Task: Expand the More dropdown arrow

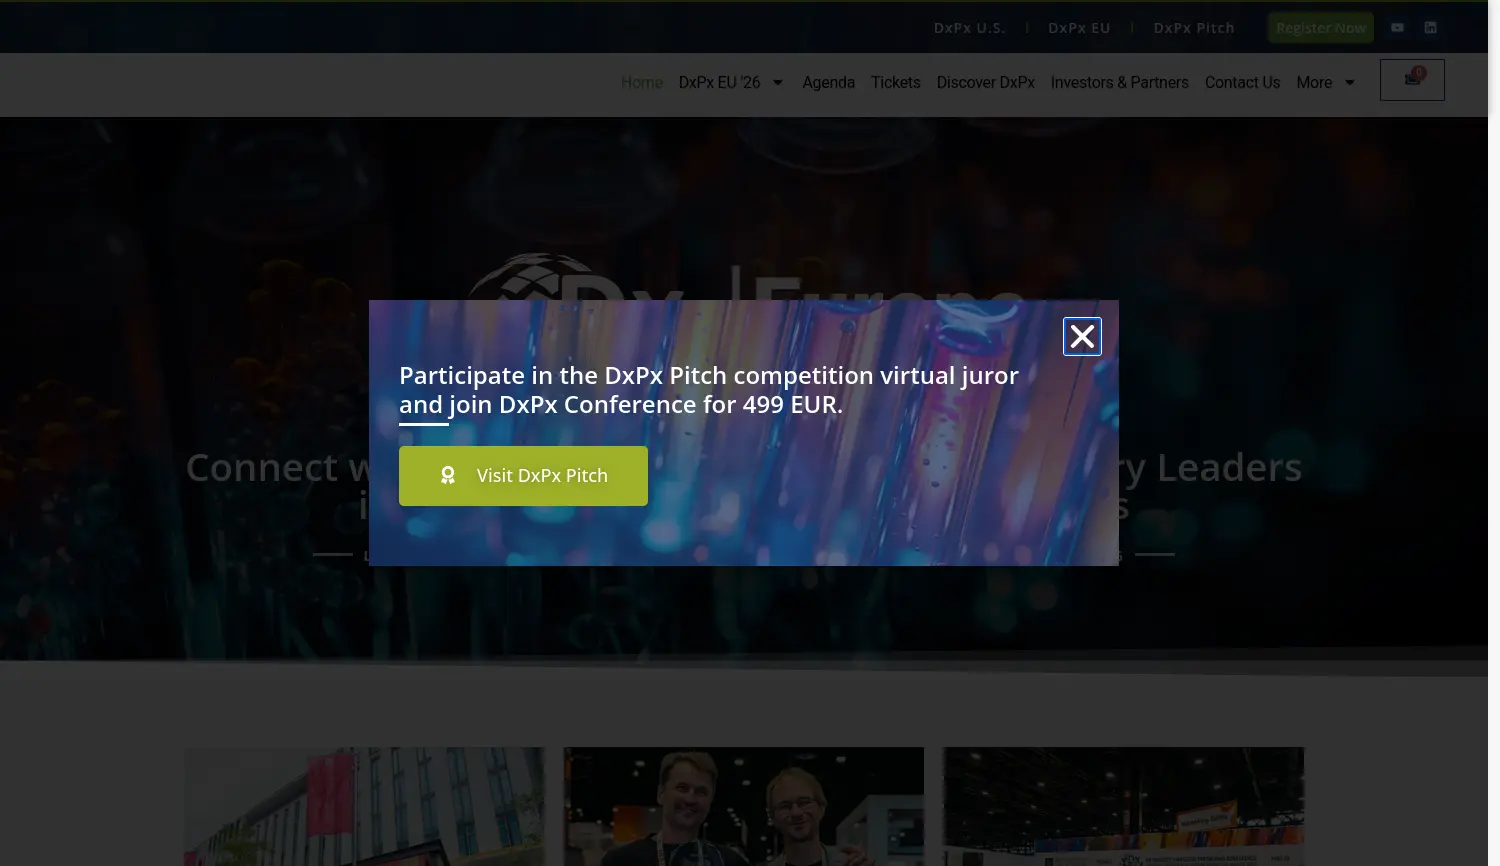Action: [x=1350, y=83]
